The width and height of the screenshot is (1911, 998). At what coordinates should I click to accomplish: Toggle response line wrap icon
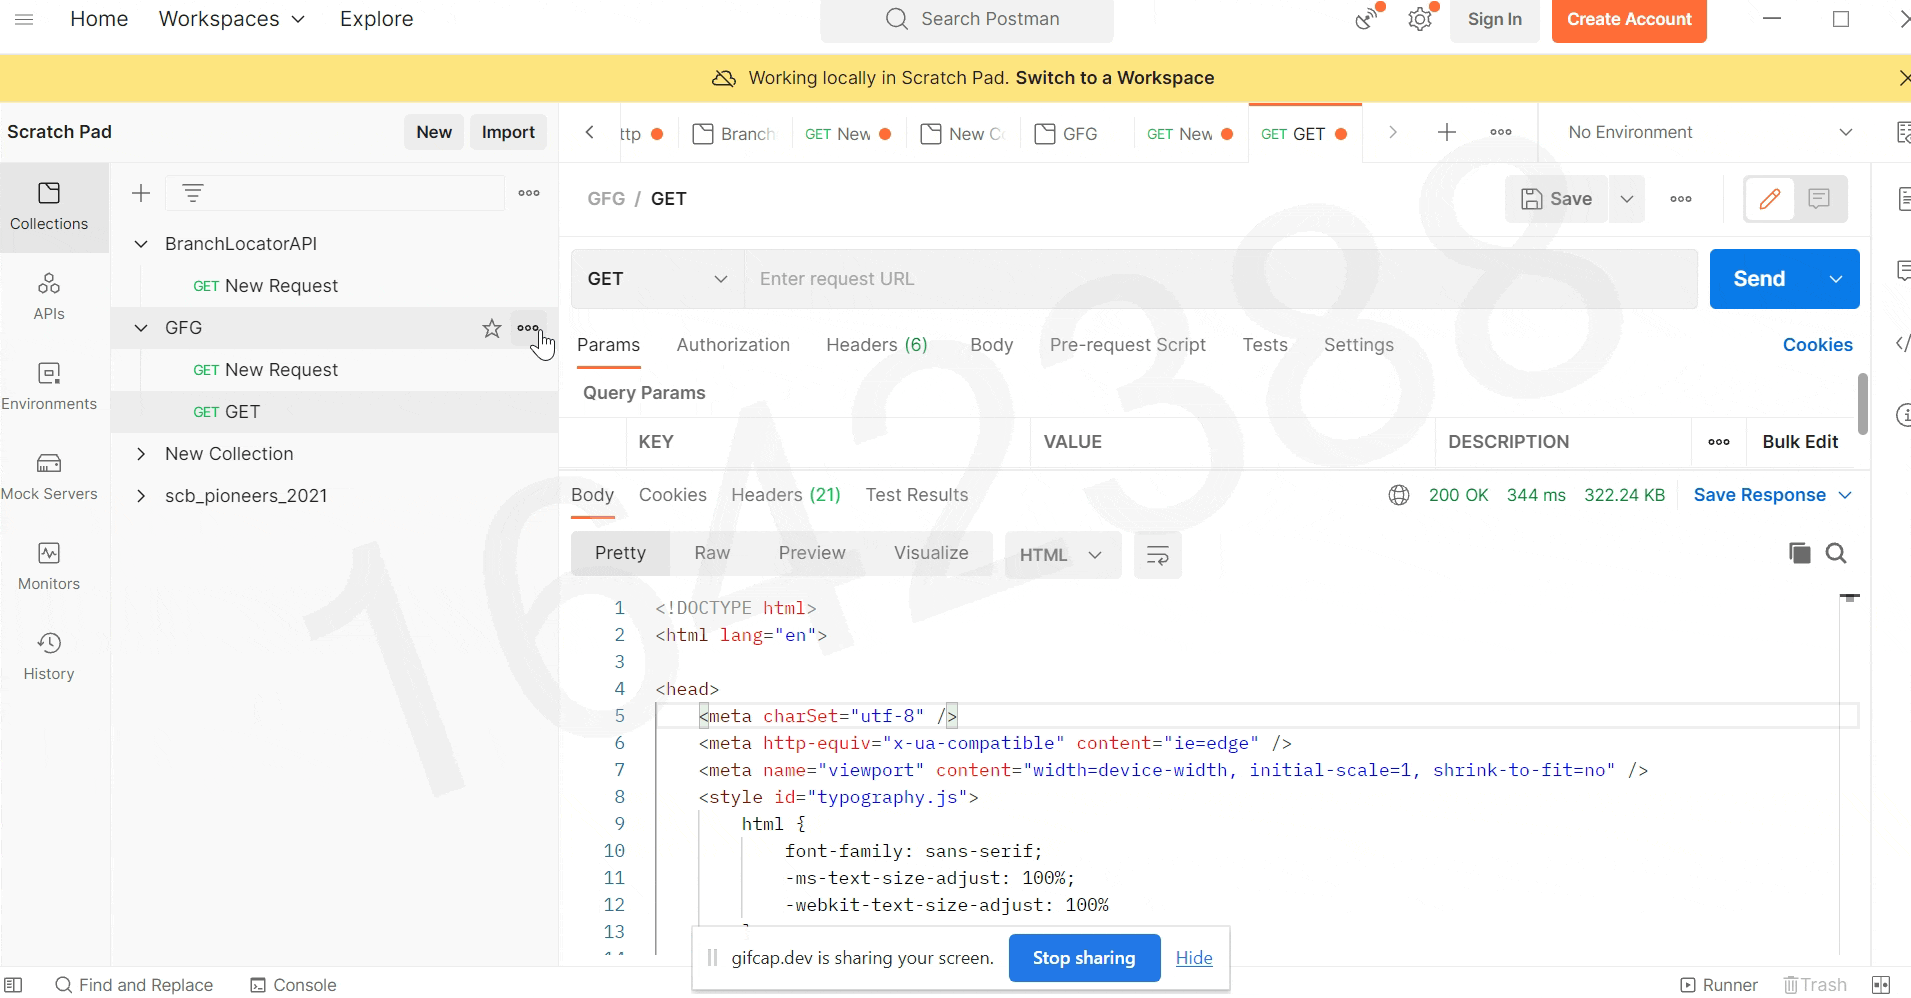[1157, 555]
